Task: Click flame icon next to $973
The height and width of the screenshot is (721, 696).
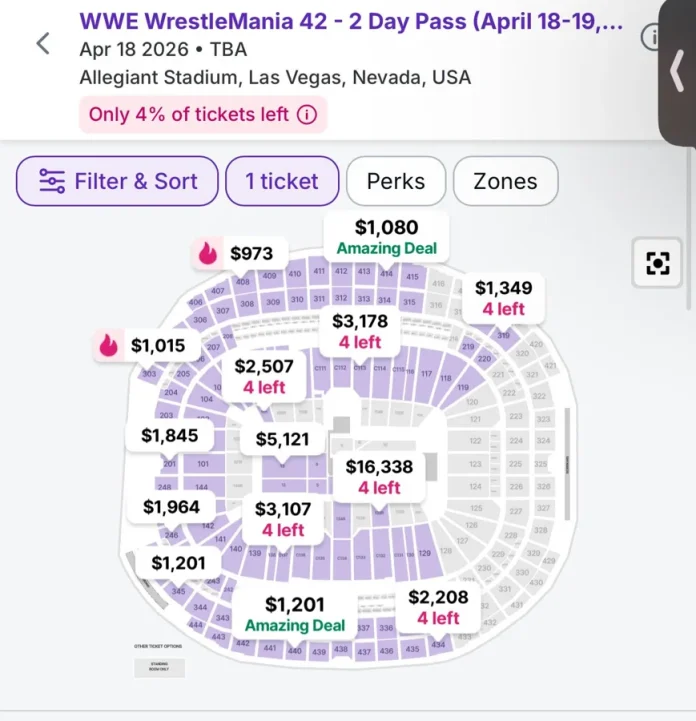Action: (208, 254)
